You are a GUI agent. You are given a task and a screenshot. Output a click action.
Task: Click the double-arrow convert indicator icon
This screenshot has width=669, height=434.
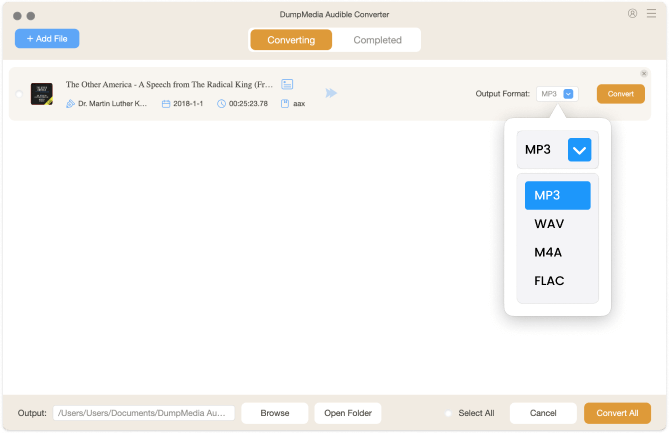(331, 93)
